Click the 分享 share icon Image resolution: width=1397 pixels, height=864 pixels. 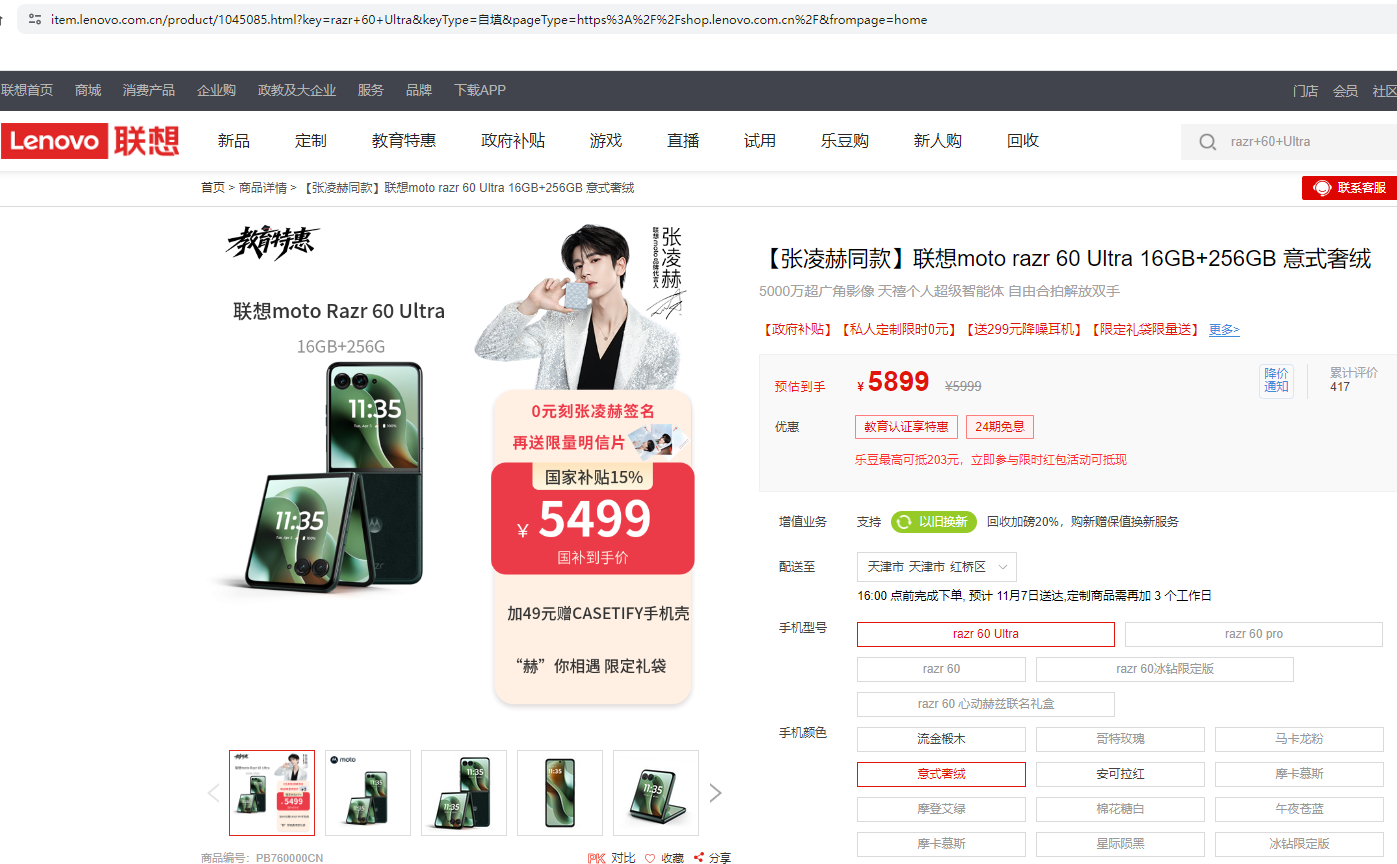click(699, 857)
